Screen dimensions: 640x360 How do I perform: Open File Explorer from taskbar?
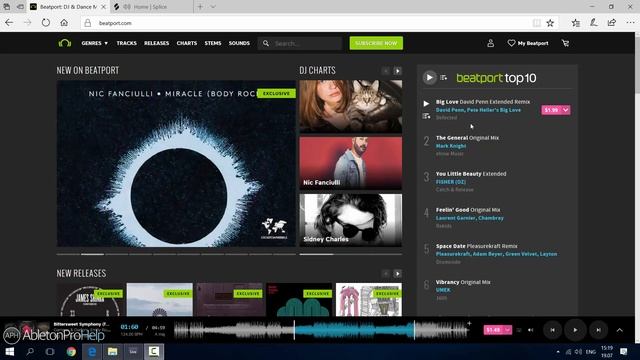click(113, 351)
